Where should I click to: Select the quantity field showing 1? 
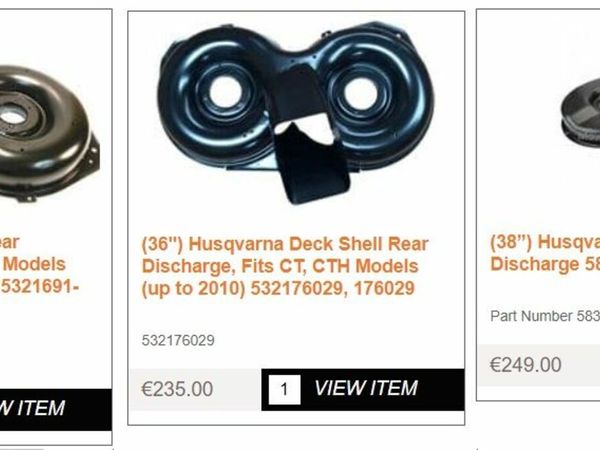tap(284, 390)
